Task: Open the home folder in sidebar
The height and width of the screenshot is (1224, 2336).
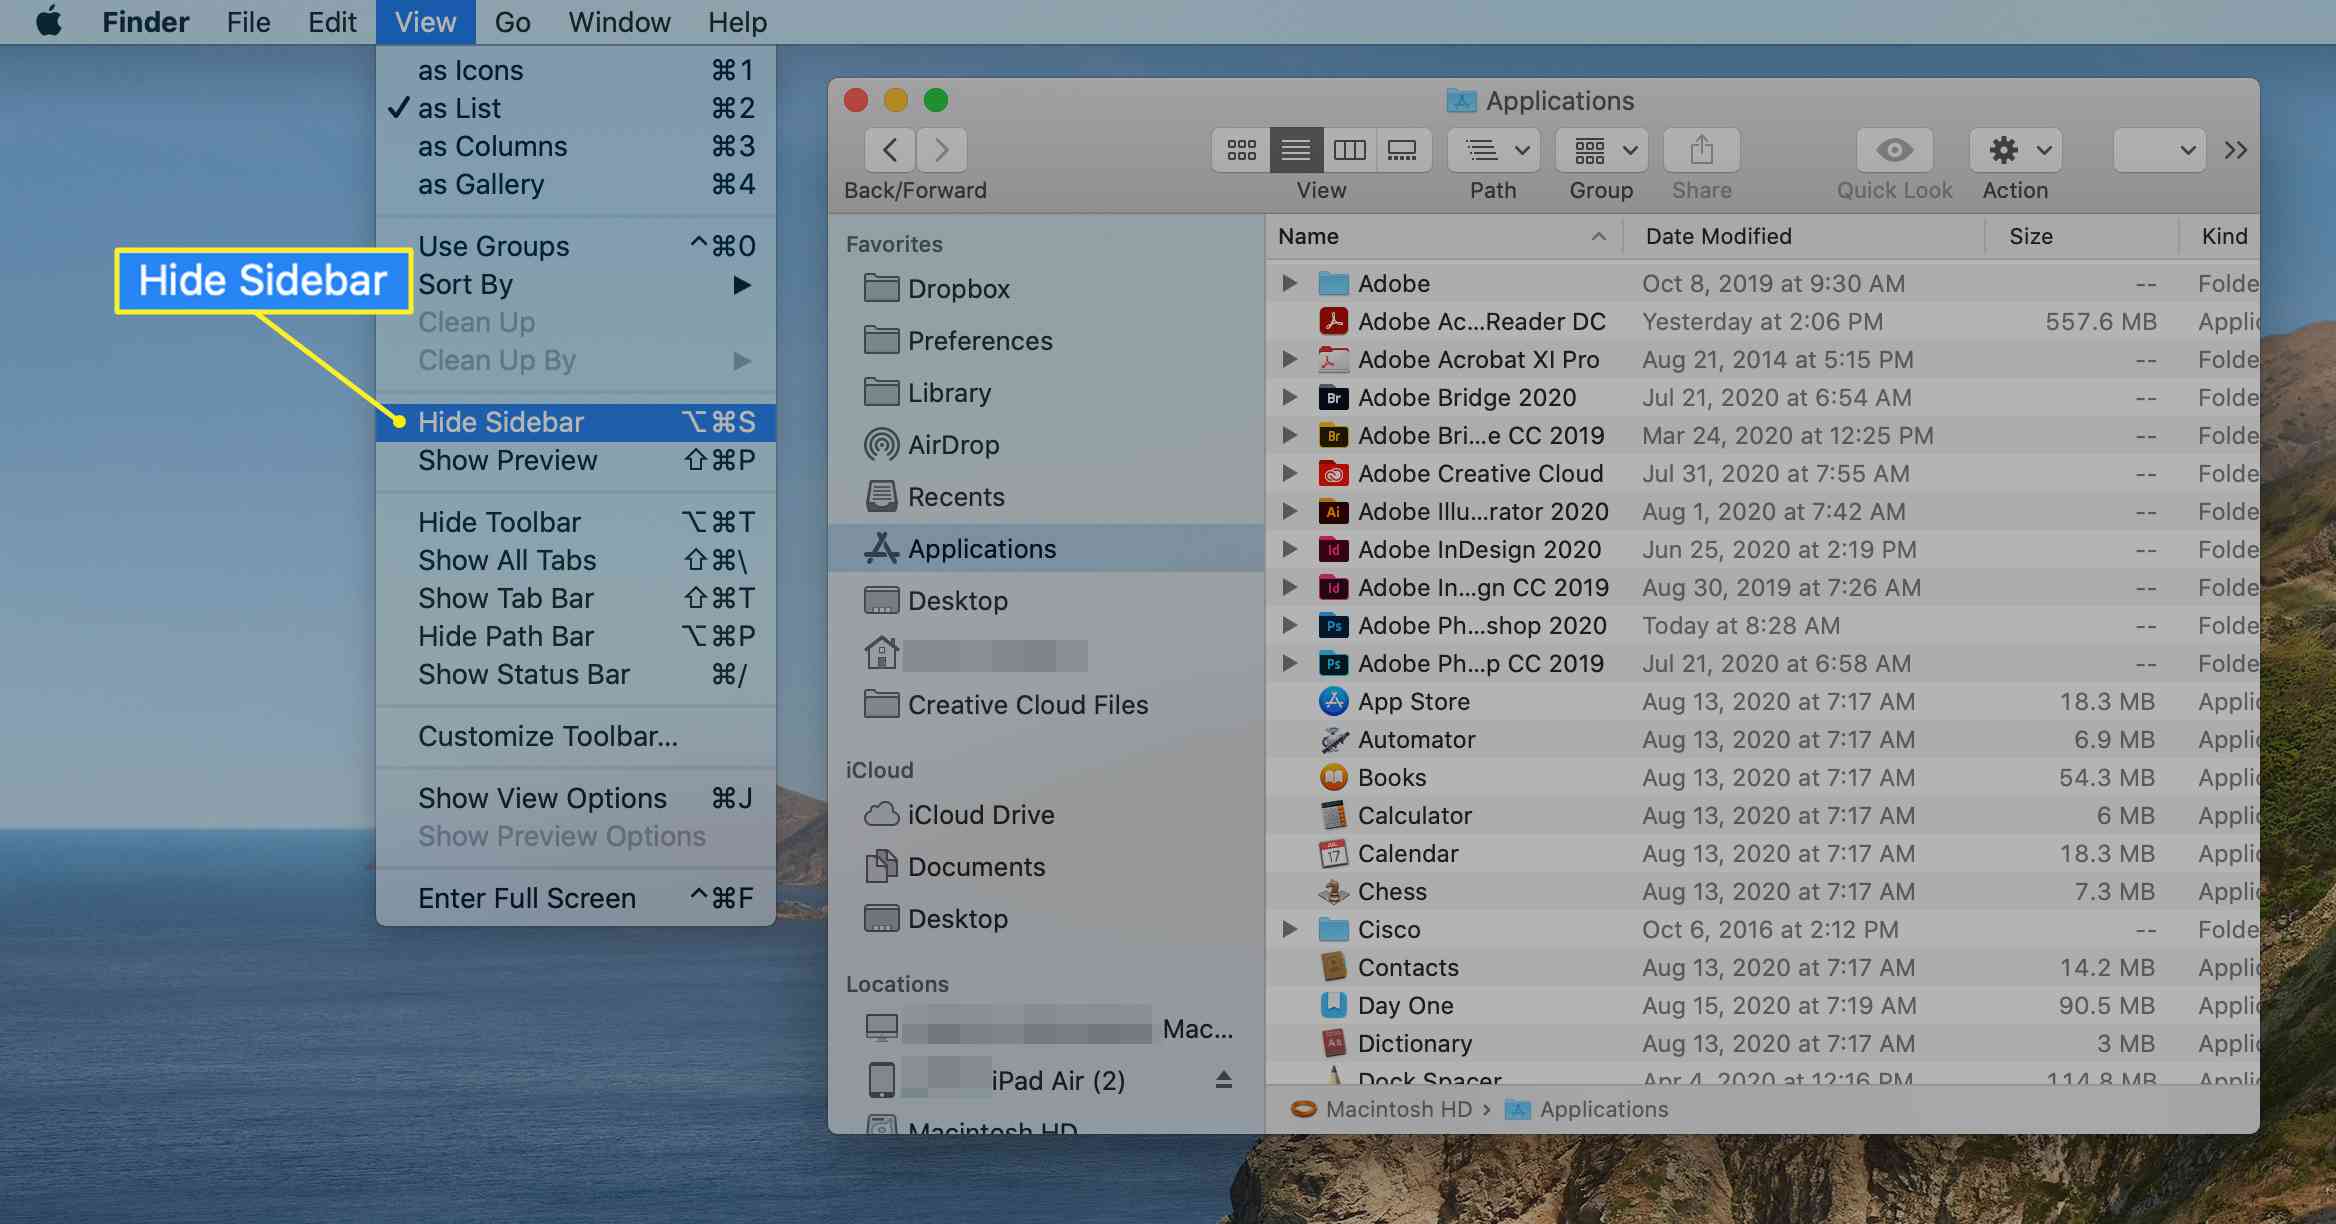Action: click(x=1046, y=654)
